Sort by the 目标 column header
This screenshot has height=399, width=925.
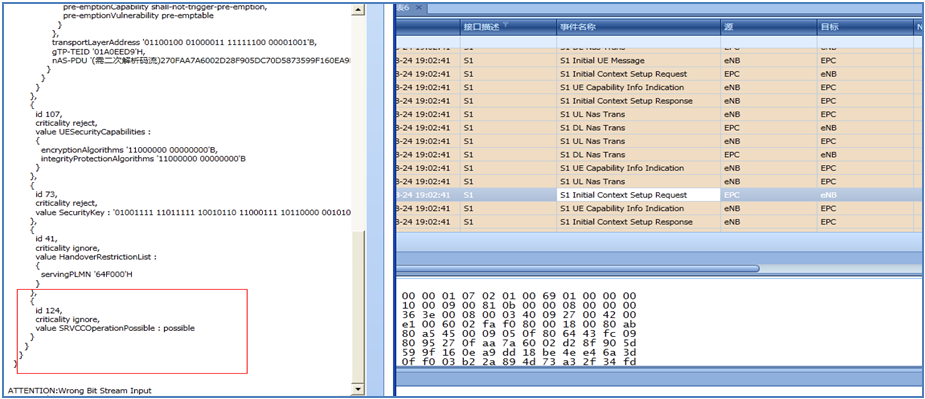coord(865,27)
